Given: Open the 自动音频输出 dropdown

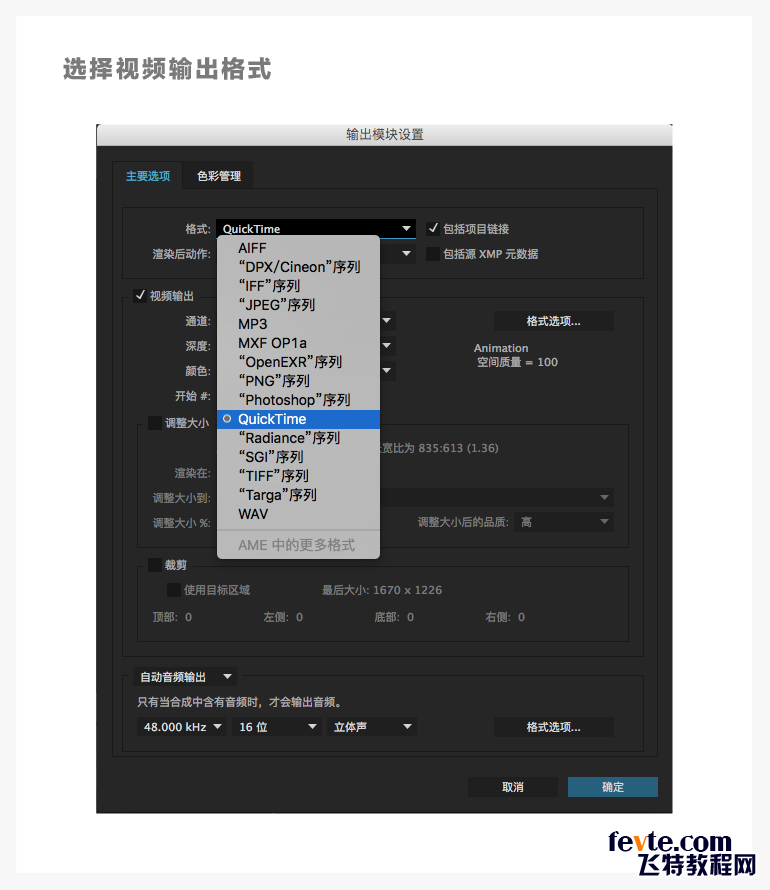Looking at the screenshot, I should click(186, 677).
